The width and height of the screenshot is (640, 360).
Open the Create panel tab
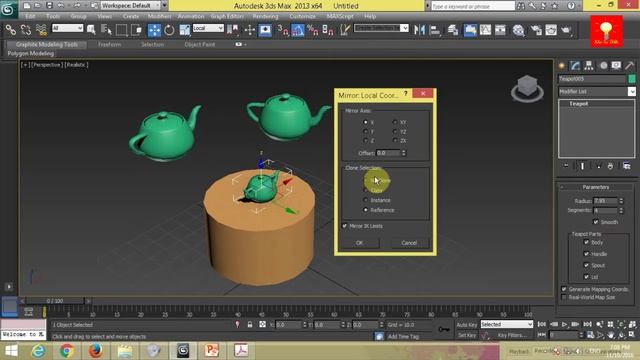(x=562, y=65)
